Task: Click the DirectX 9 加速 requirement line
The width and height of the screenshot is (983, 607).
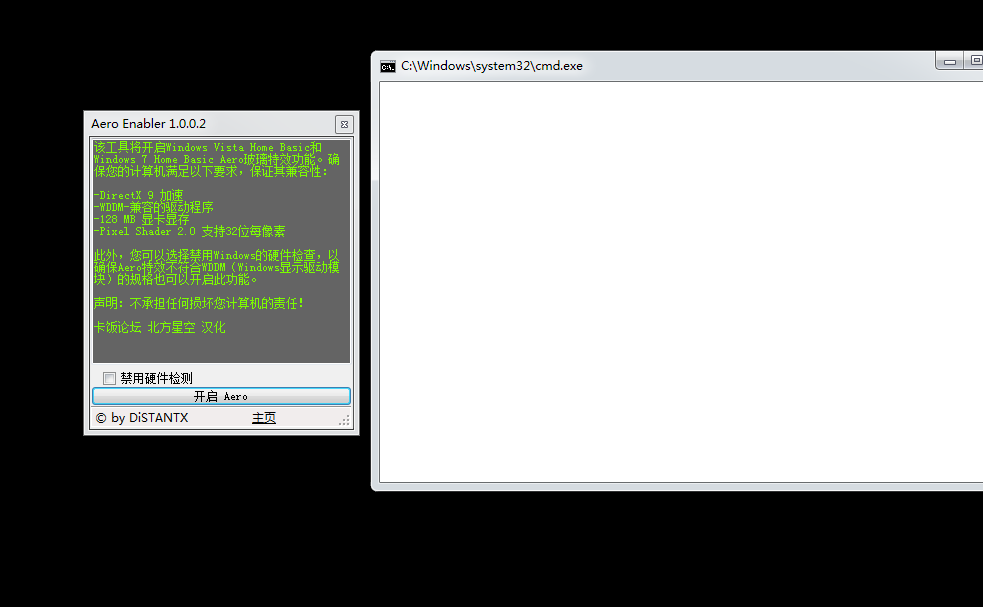Action: pyautogui.click(x=139, y=195)
